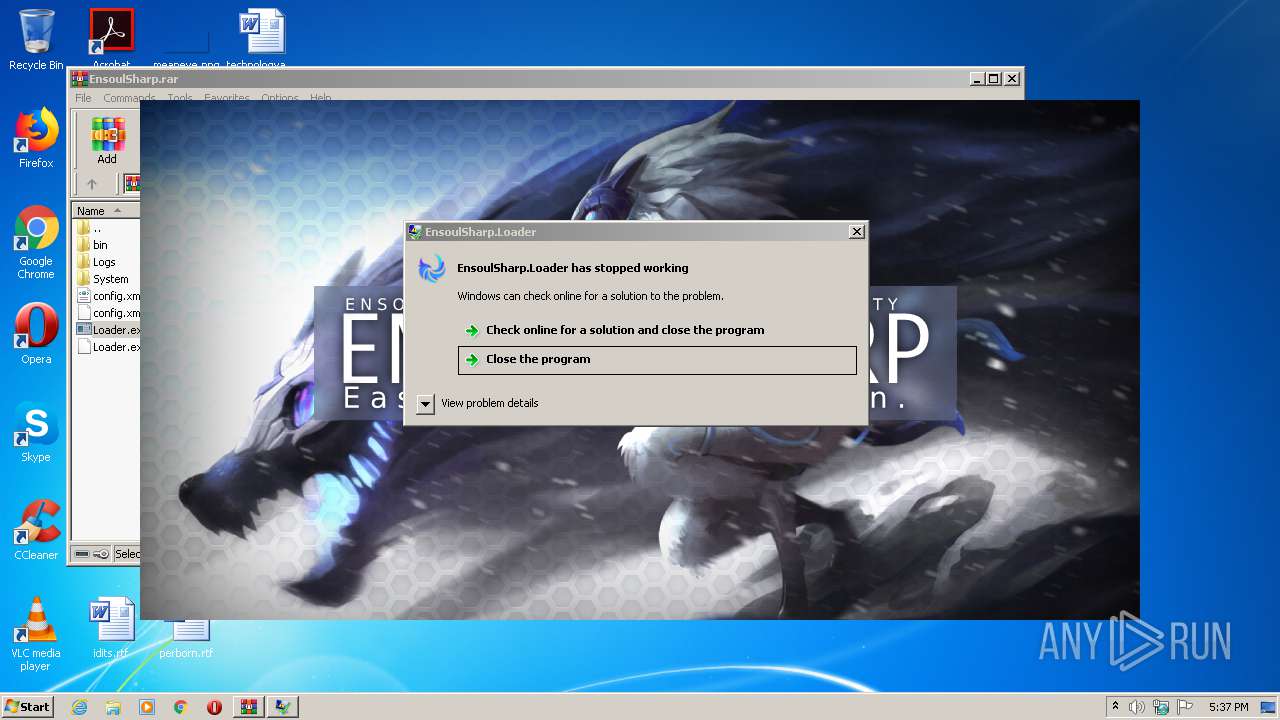Minimize the EnsoulSharp.rar WinRAR window
Screen dimensions: 1280x720
point(977,78)
